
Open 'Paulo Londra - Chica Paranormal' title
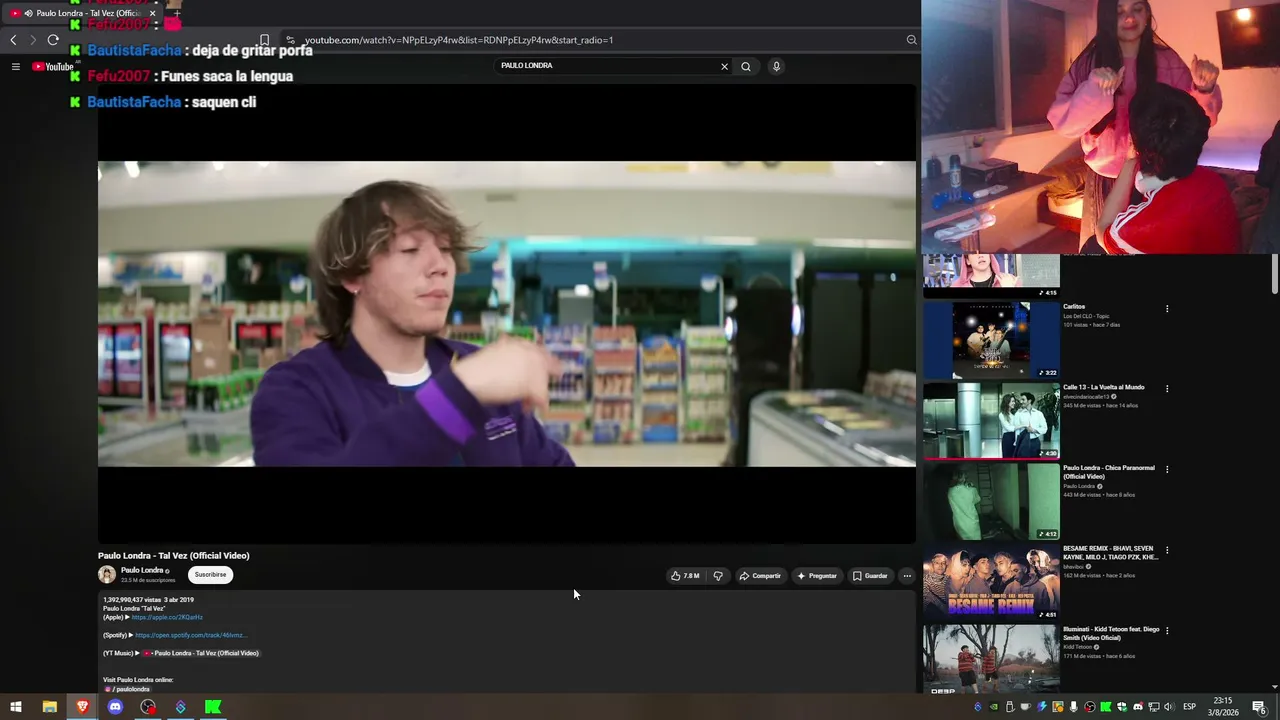1109,472
